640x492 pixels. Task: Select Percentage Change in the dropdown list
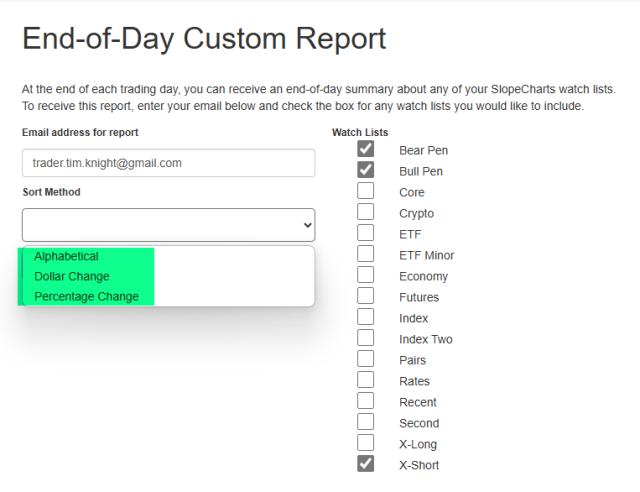click(86, 297)
